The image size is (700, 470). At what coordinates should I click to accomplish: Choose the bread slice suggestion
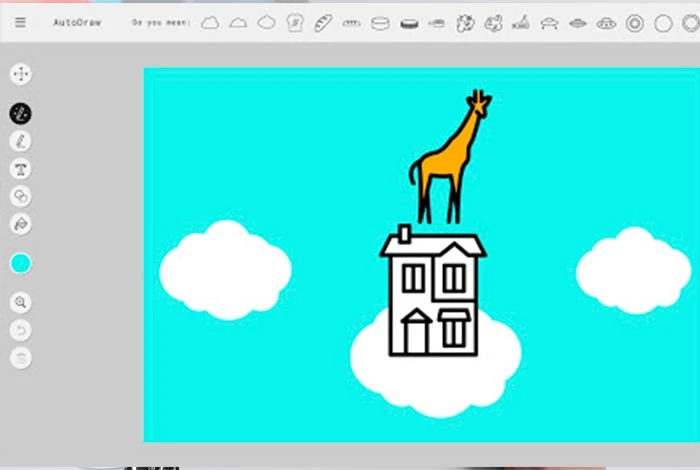click(x=295, y=22)
